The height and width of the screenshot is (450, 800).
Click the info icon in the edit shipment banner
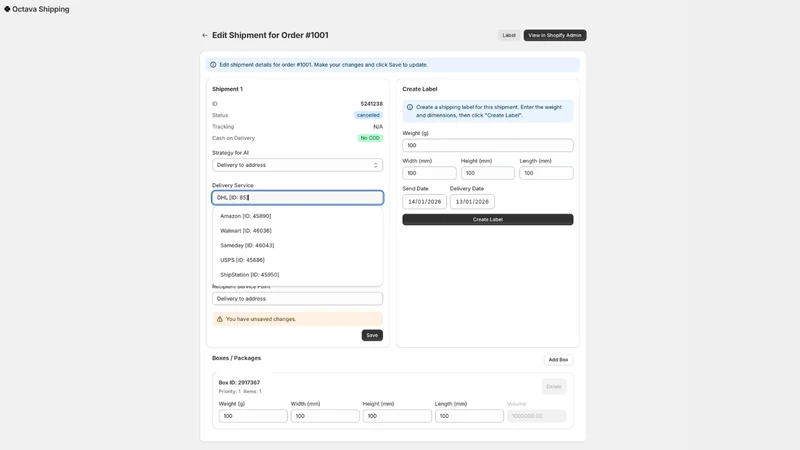pyautogui.click(x=213, y=65)
